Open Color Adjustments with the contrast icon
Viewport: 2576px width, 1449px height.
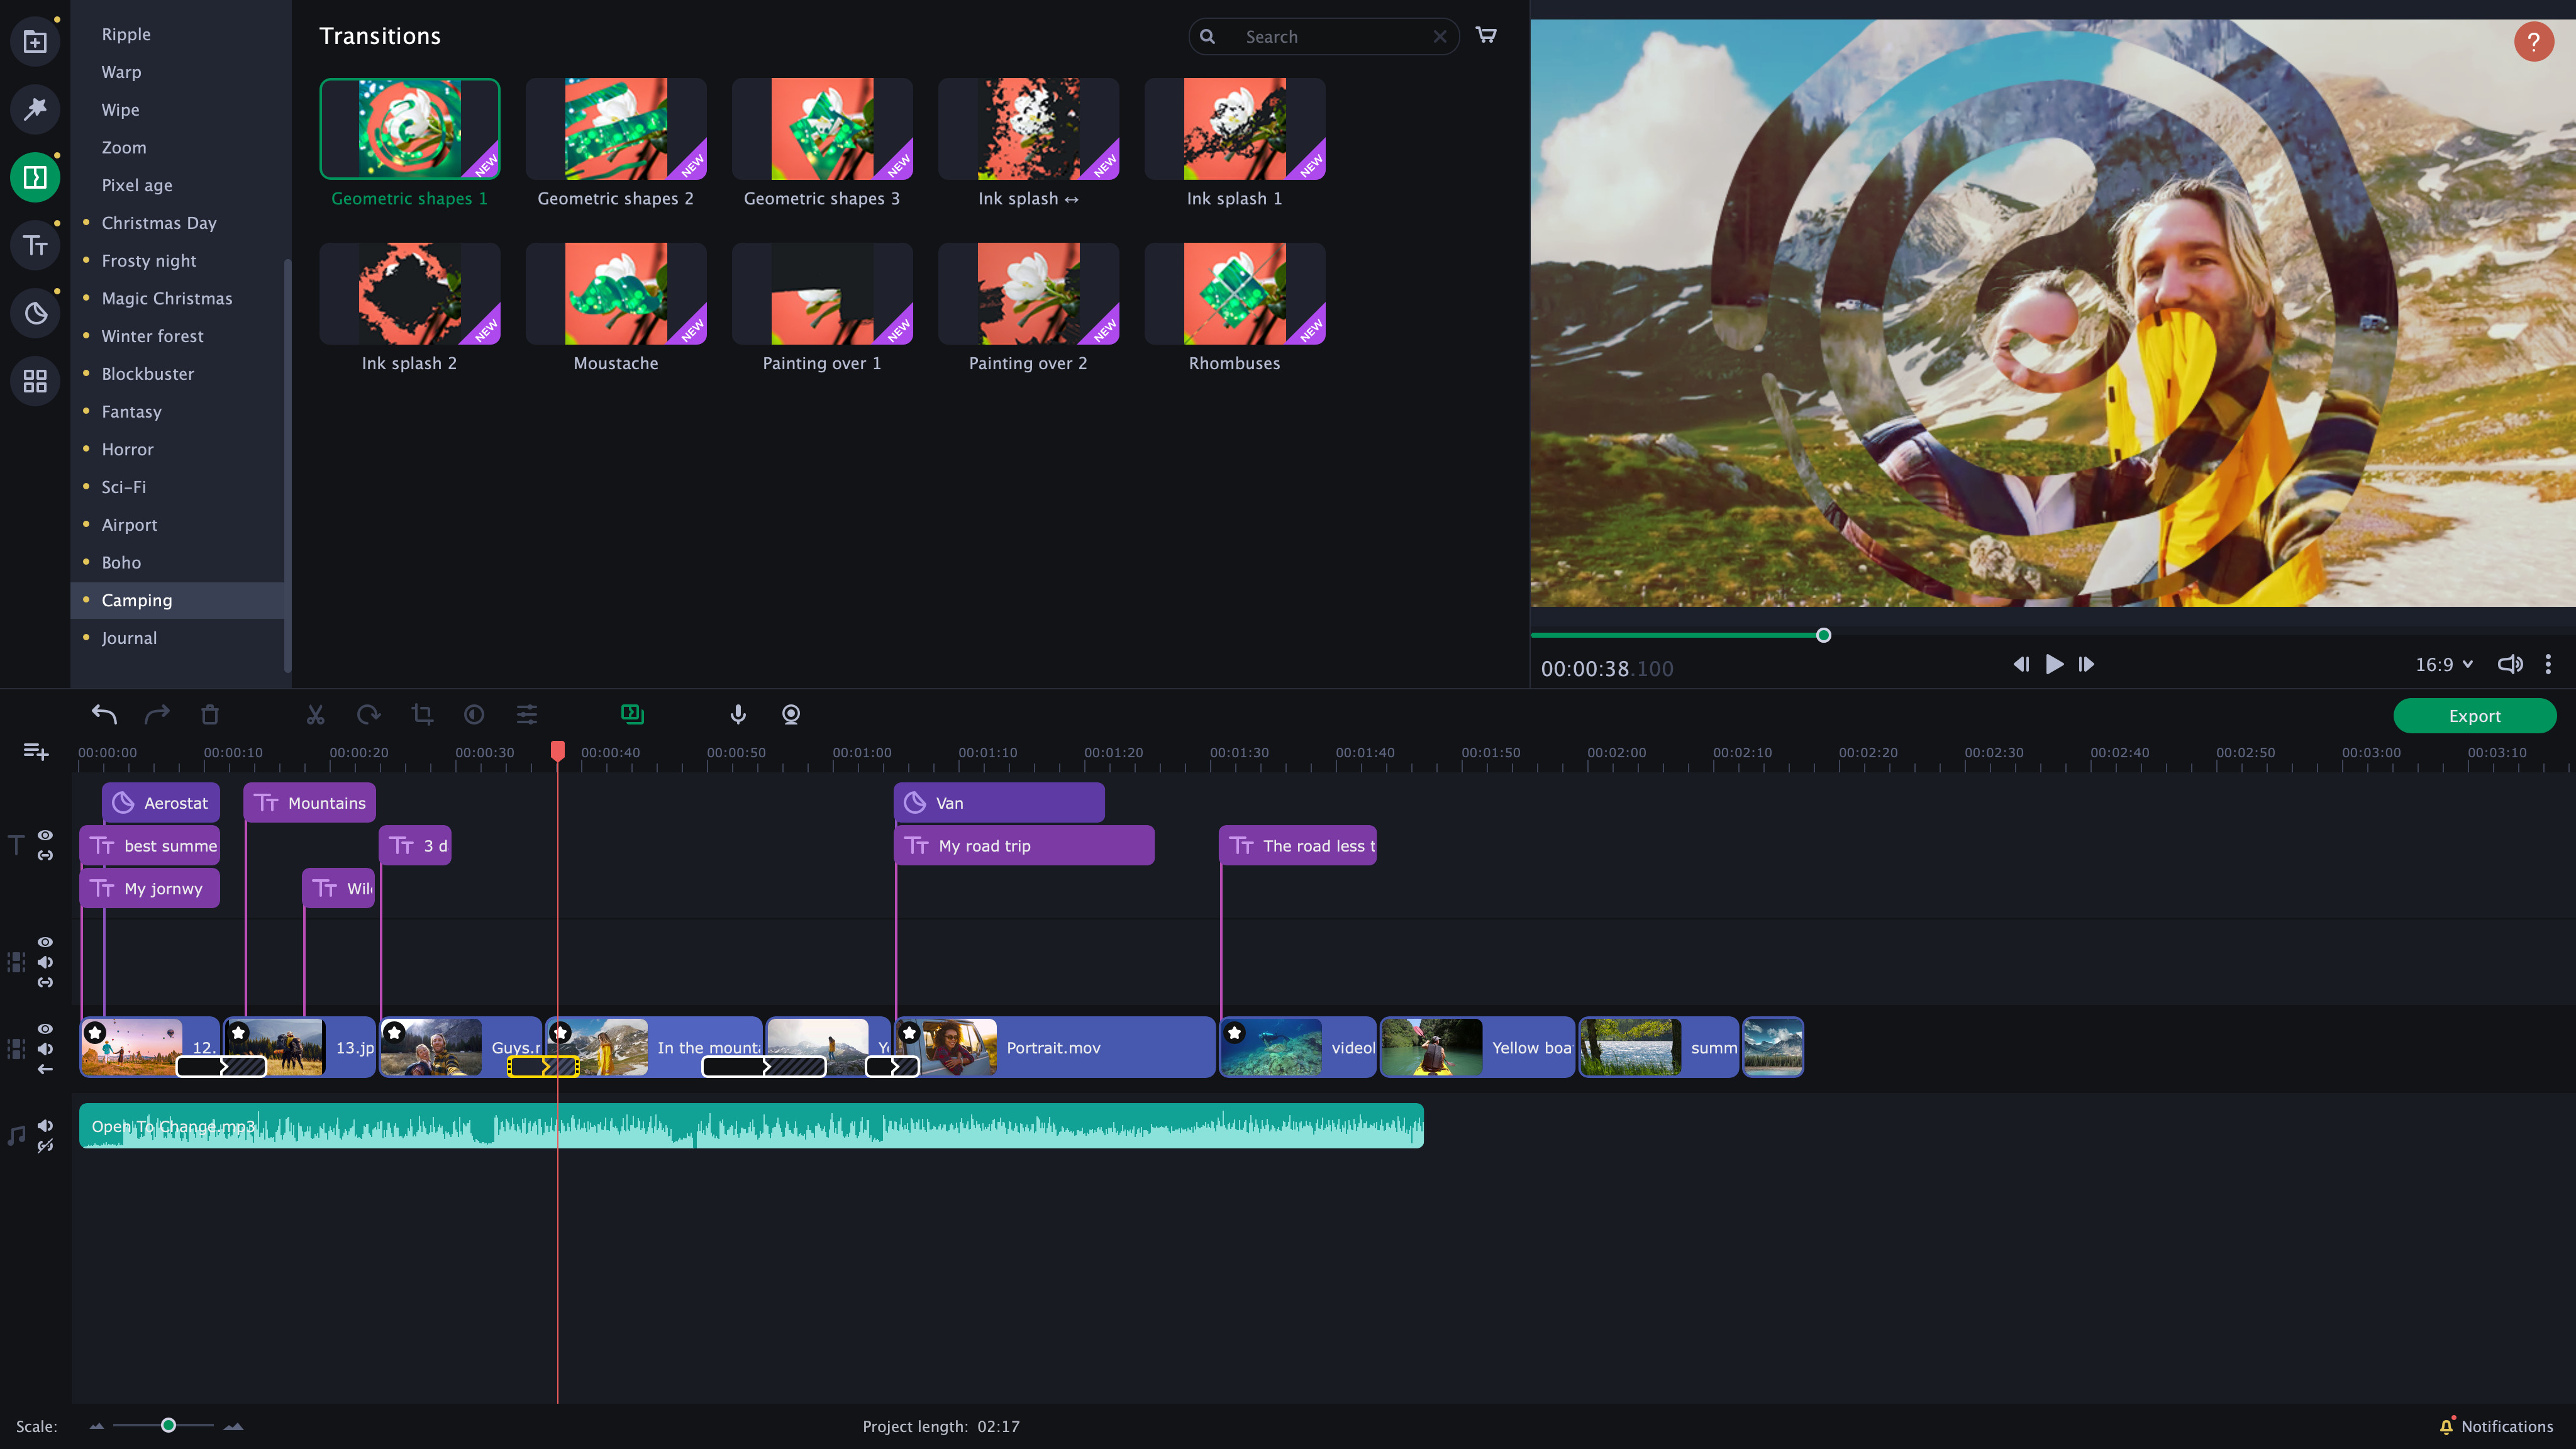pyautogui.click(x=473, y=715)
